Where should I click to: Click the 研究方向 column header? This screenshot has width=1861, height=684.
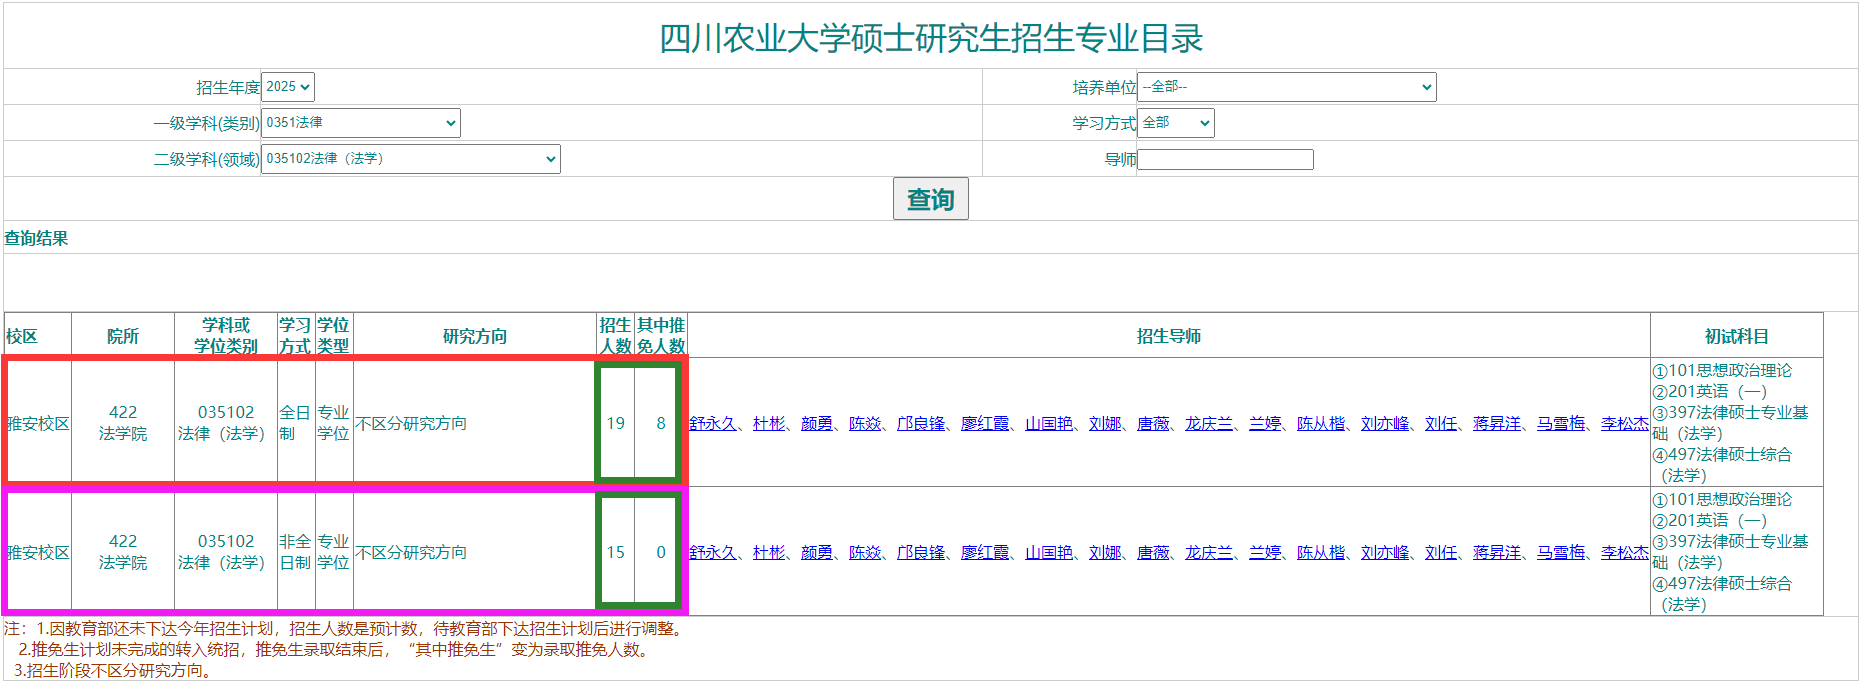pyautogui.click(x=475, y=337)
